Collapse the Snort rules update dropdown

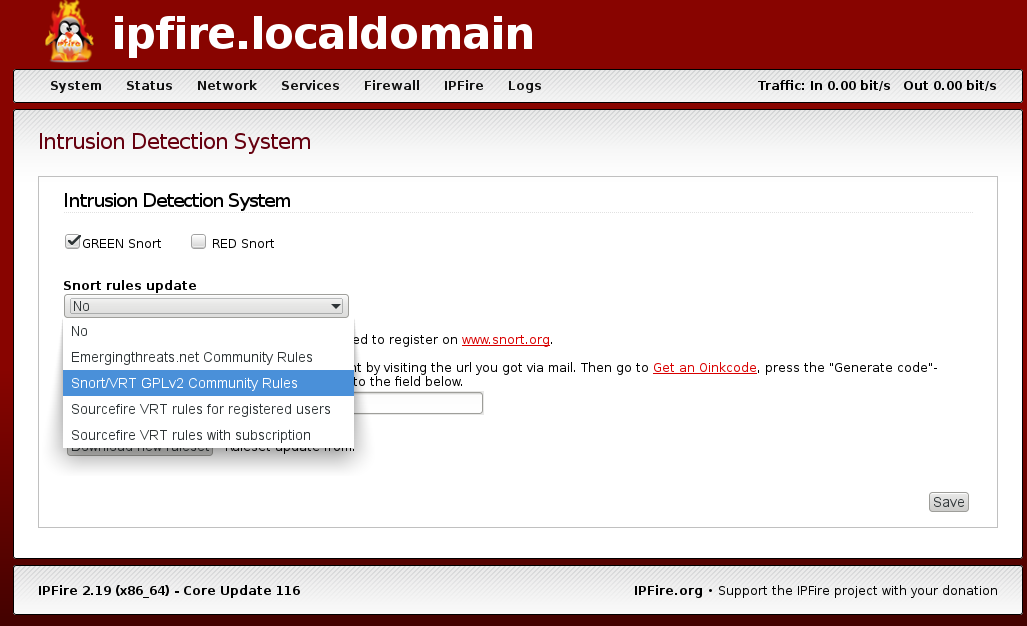[x=206, y=306]
